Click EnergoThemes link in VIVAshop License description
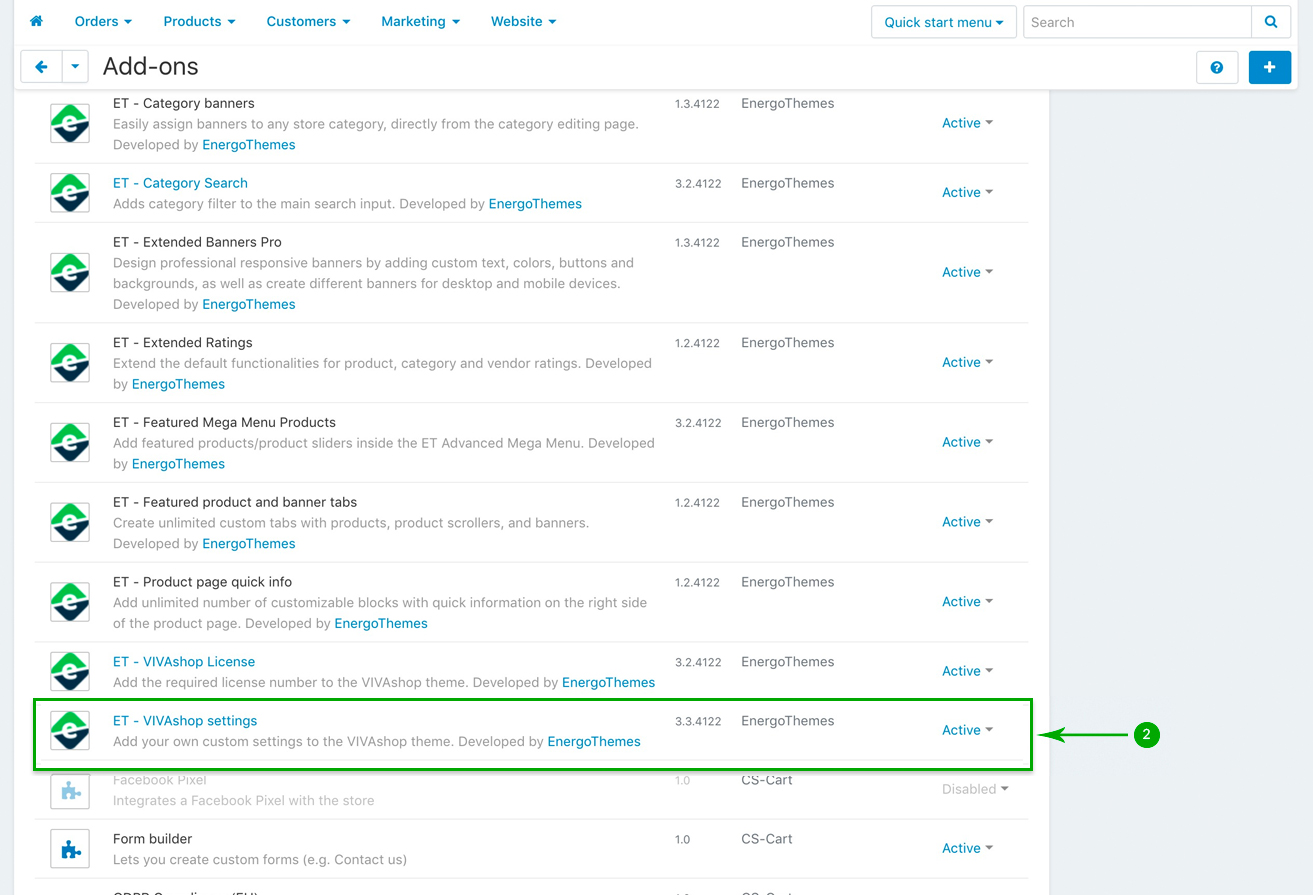Viewport: 1313px width, 895px height. point(608,683)
